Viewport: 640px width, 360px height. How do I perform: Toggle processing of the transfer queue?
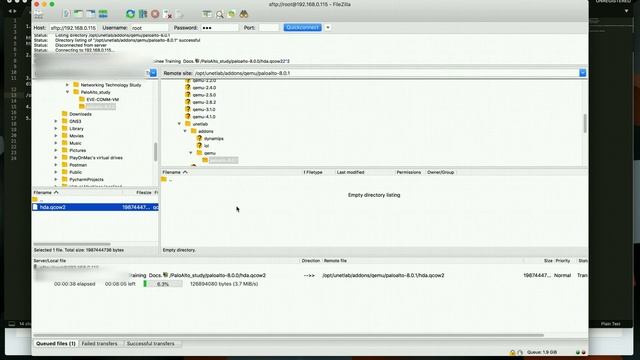(x=143, y=14)
